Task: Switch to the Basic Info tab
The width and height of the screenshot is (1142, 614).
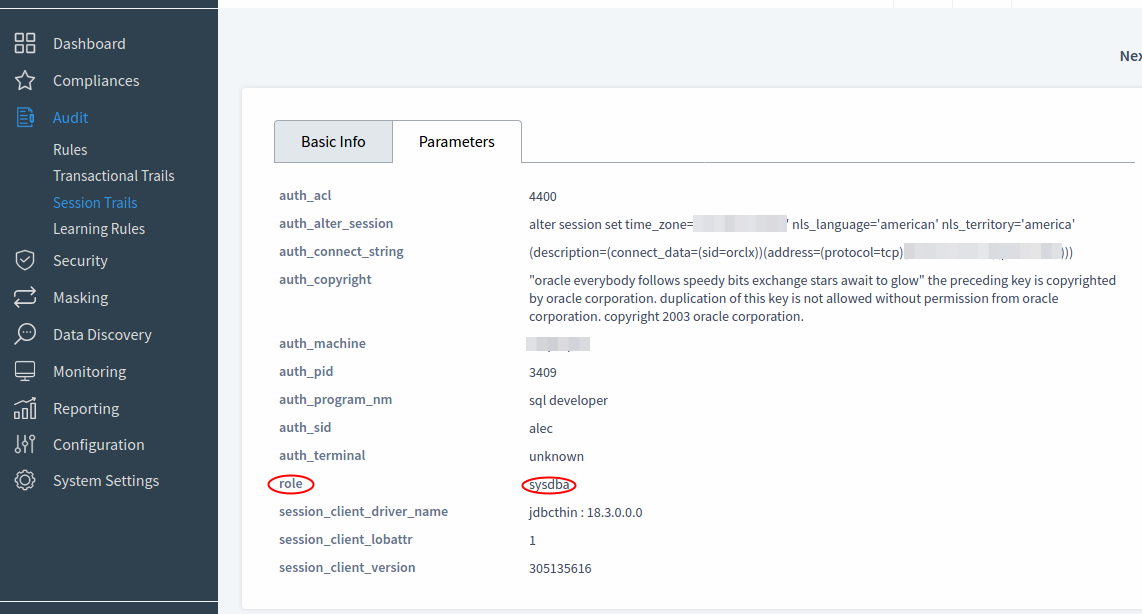Action: (333, 141)
